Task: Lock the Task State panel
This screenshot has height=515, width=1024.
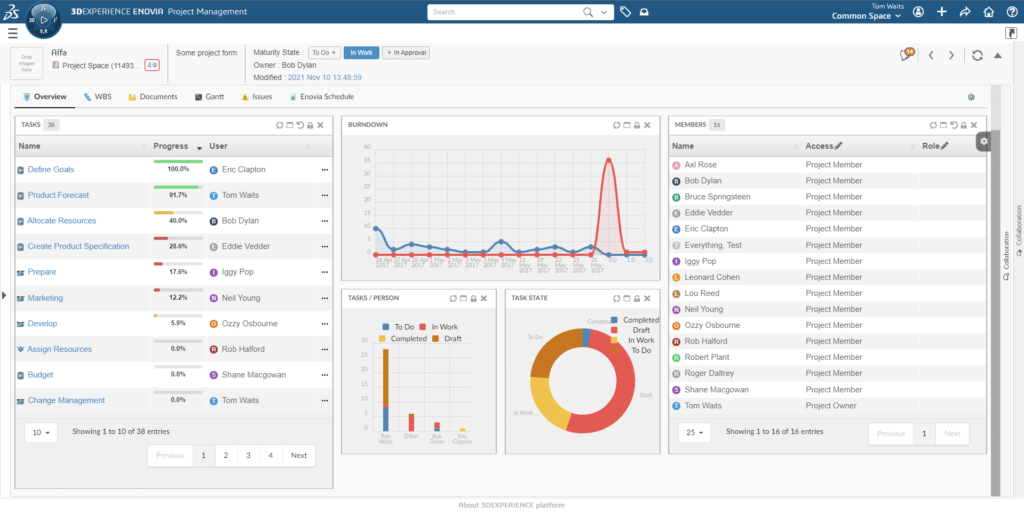Action: click(637, 298)
